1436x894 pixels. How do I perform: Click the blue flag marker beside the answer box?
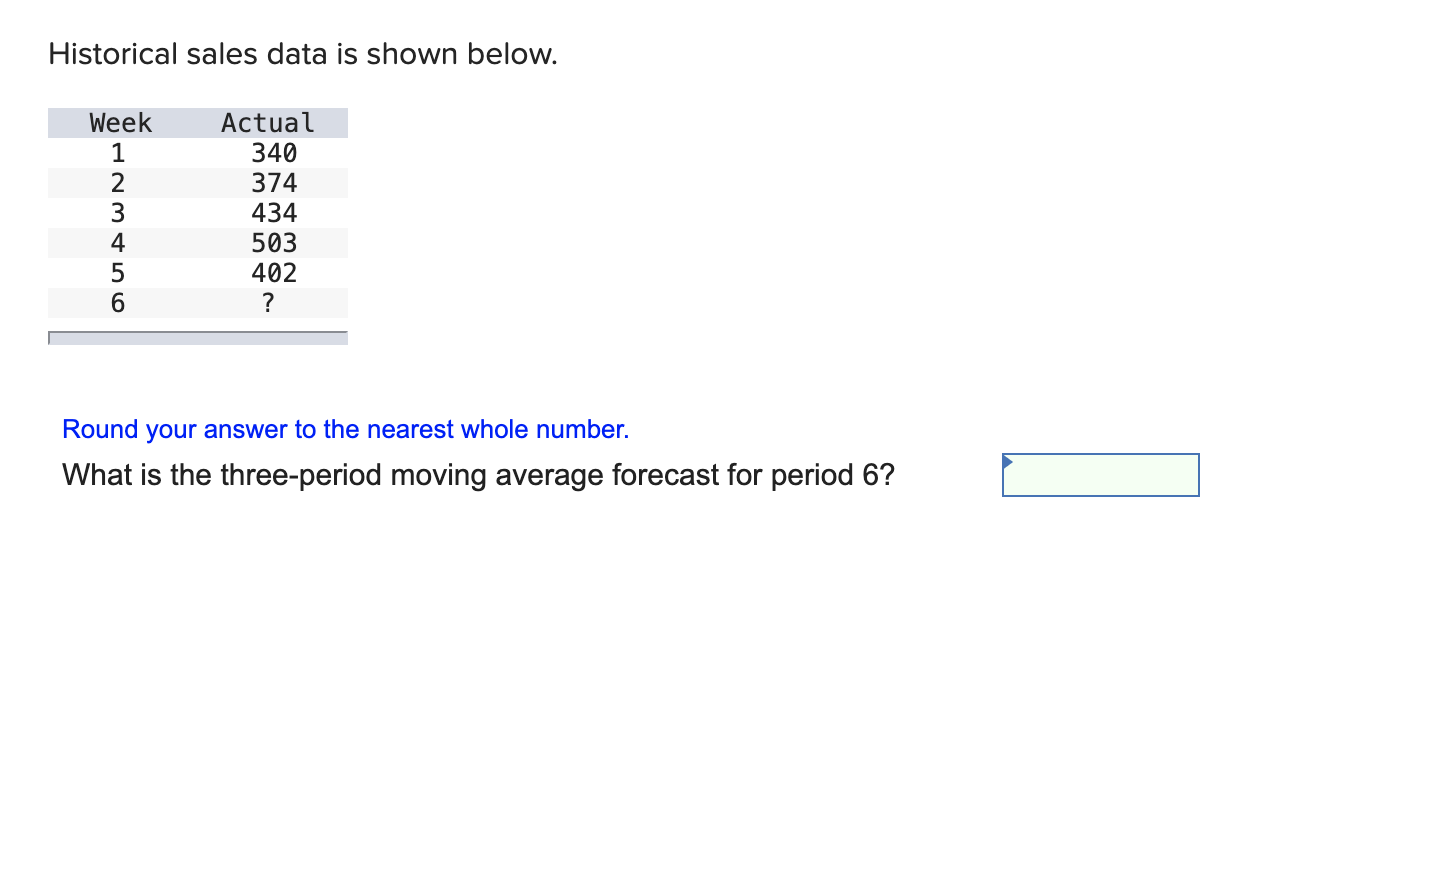click(1007, 461)
